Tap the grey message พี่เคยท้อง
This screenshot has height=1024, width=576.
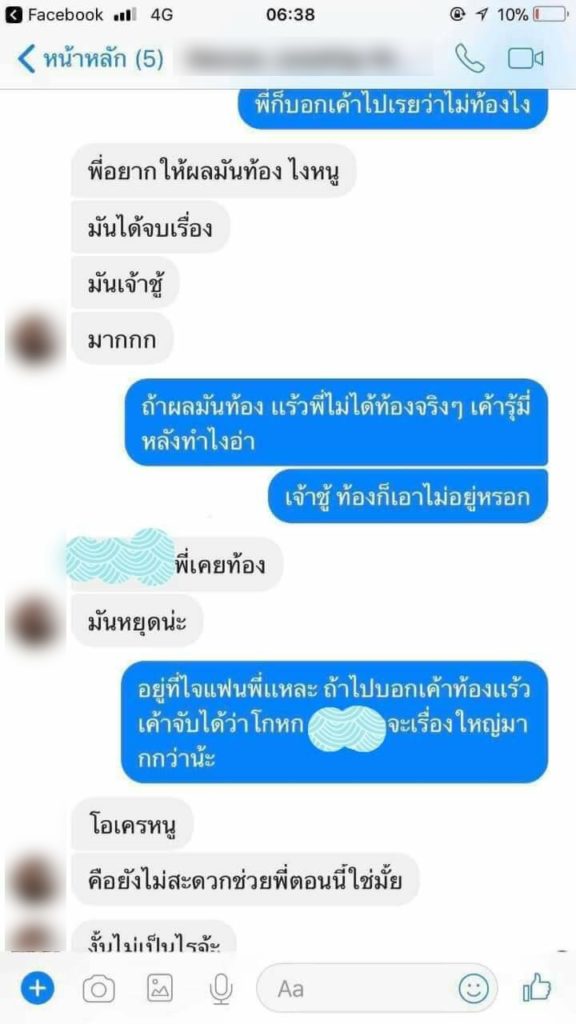click(177, 565)
